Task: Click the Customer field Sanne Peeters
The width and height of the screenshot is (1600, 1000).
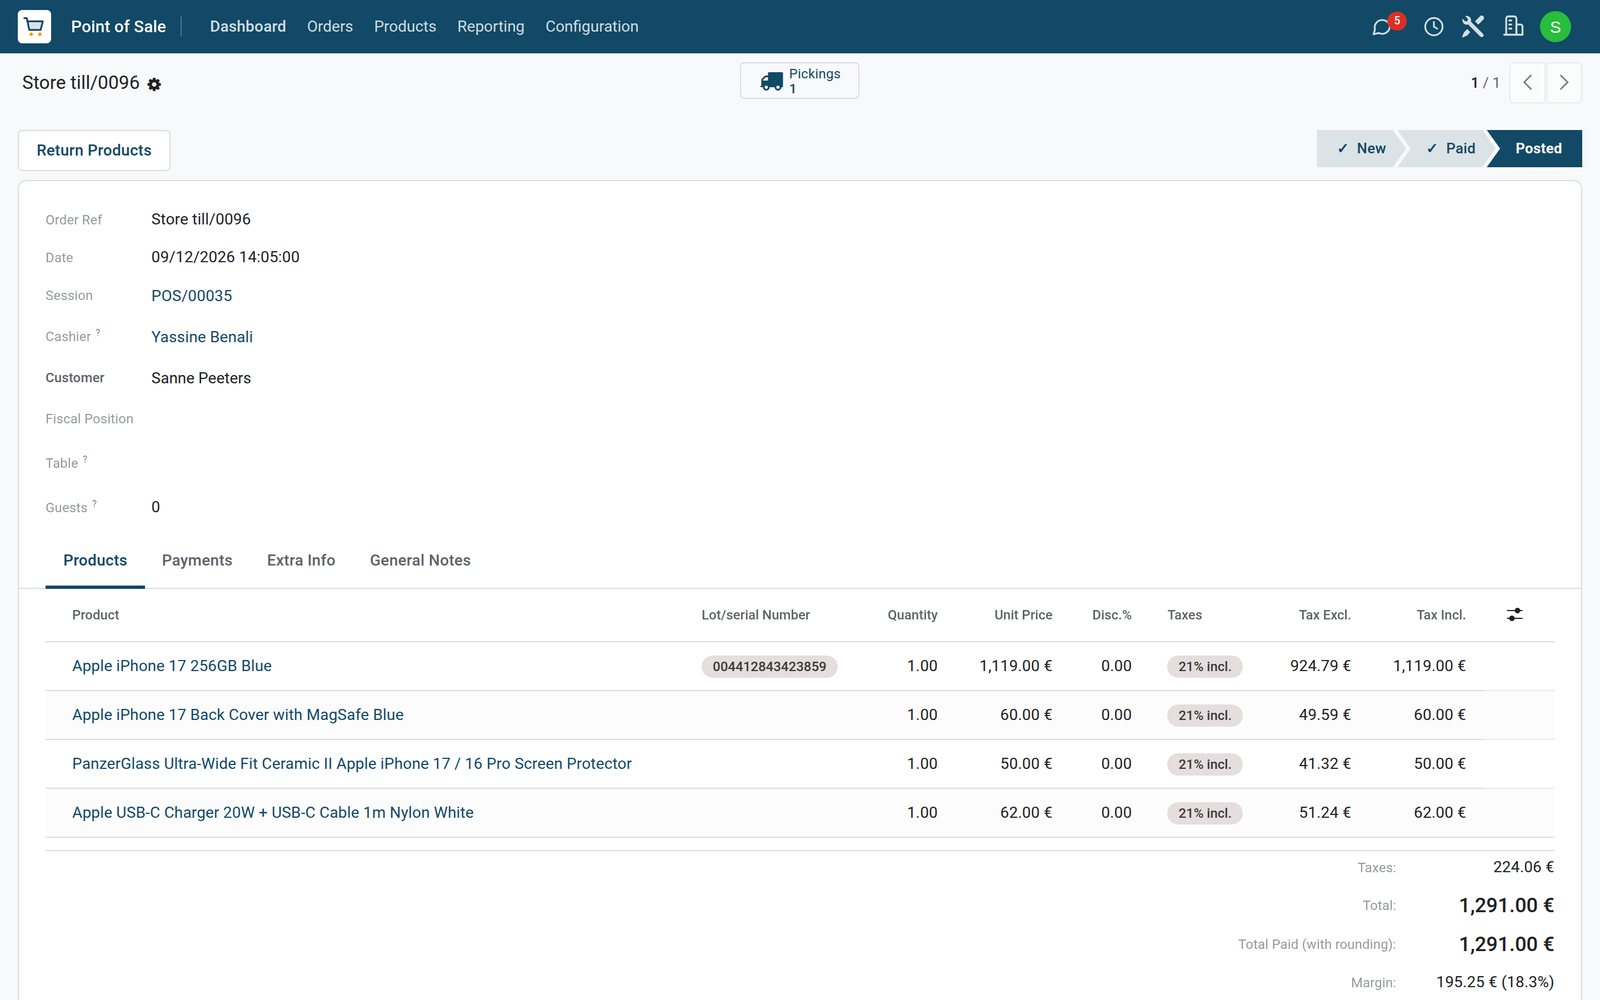Action: click(x=201, y=378)
